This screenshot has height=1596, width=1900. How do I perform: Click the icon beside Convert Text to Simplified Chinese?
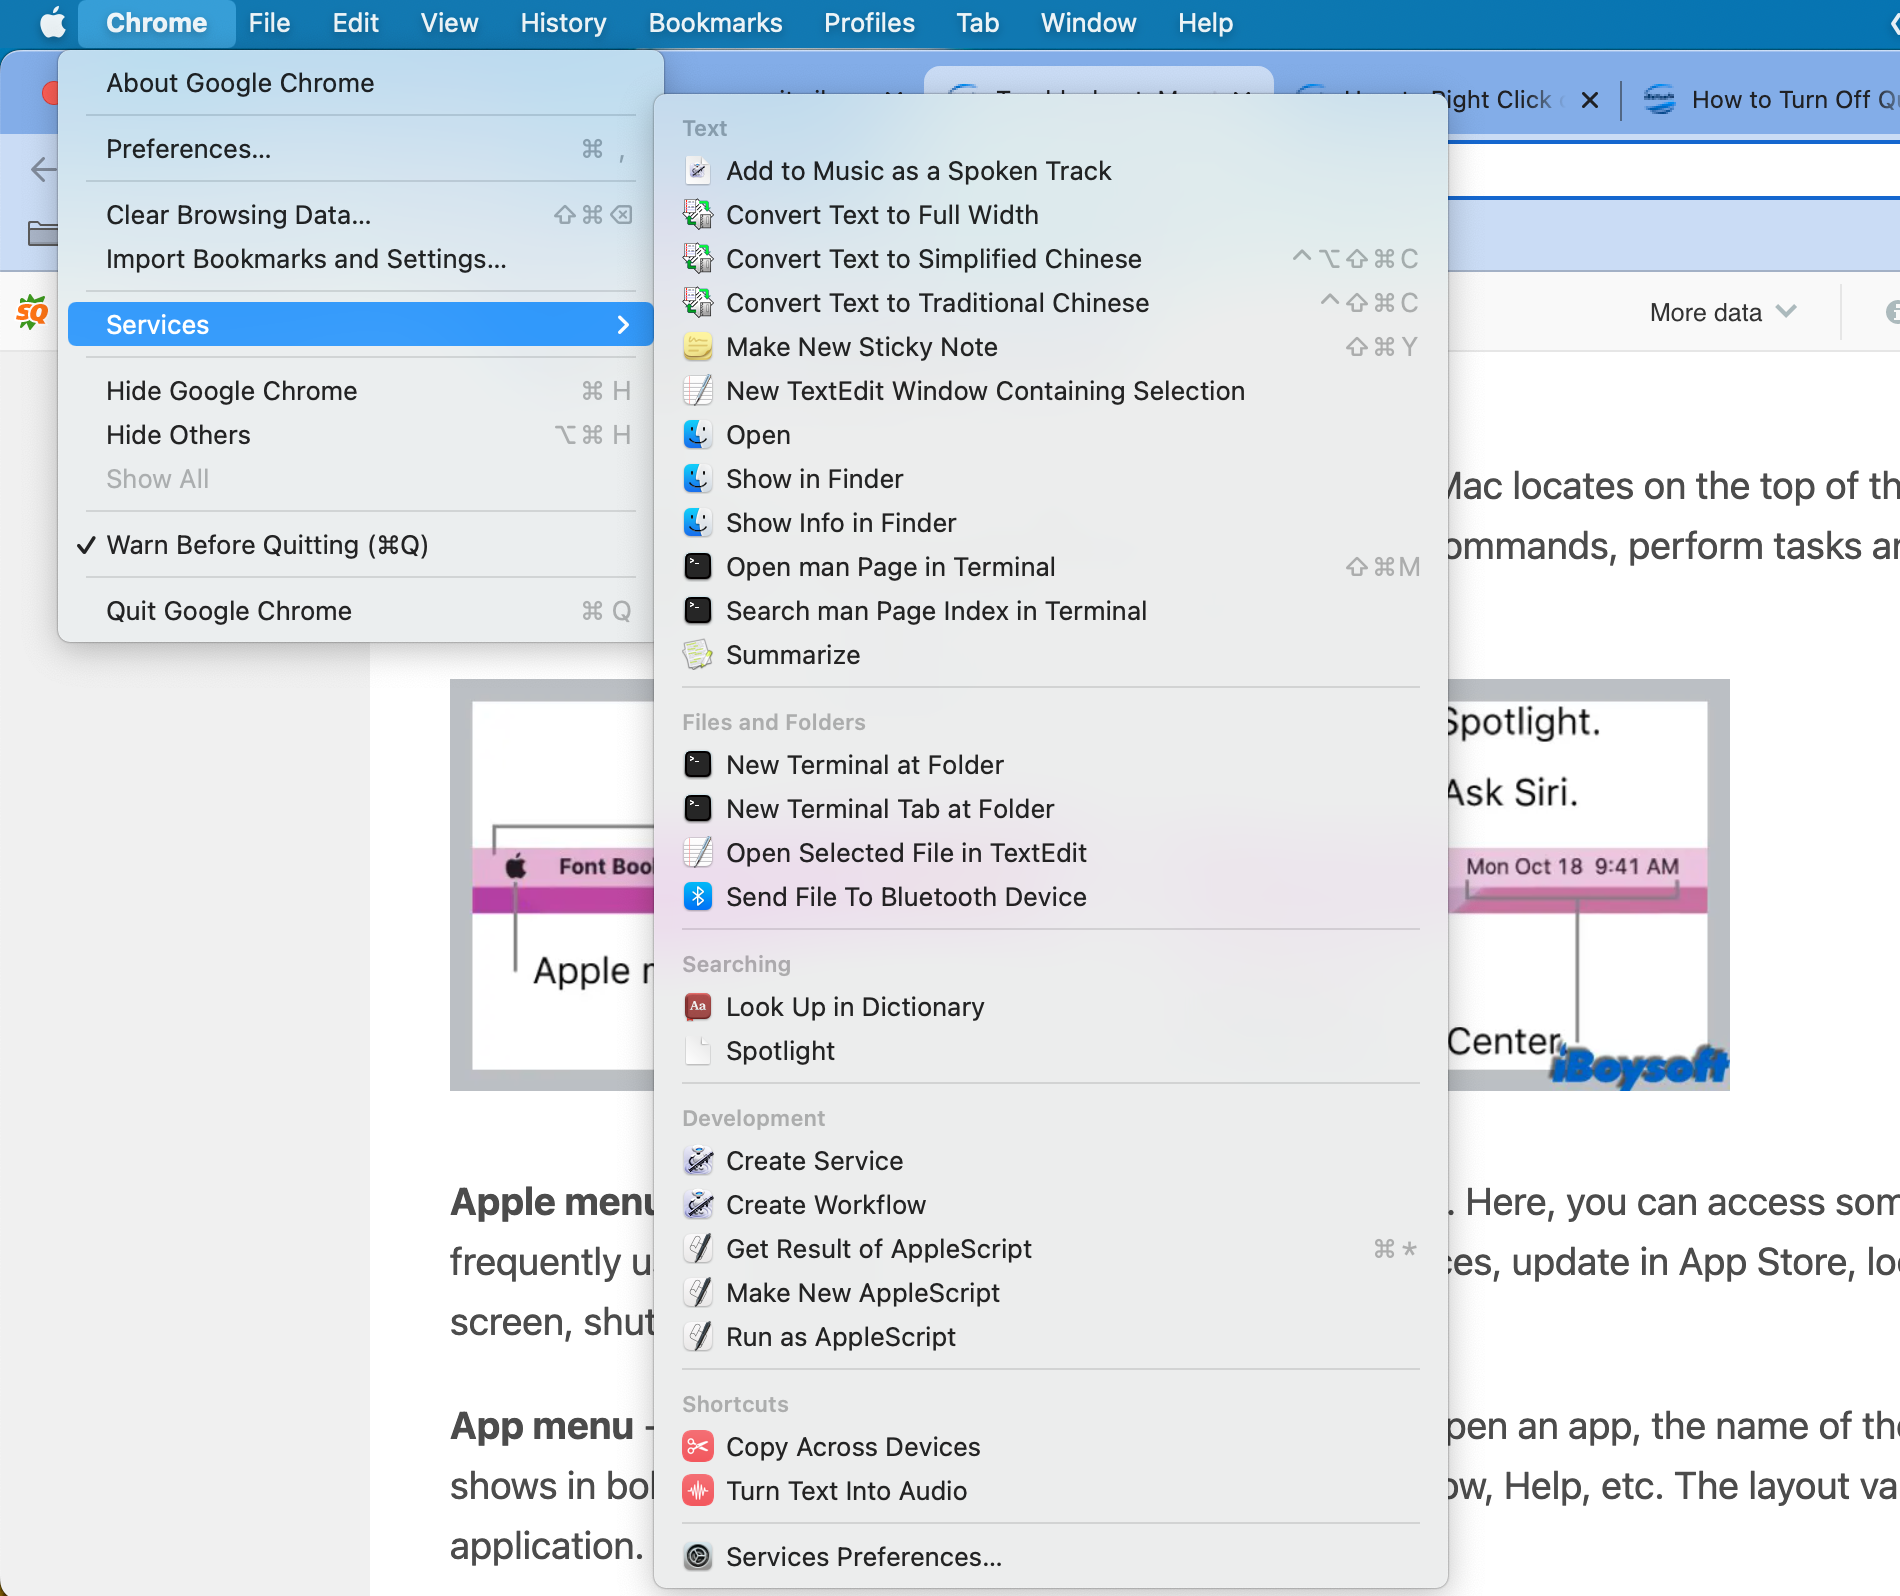(x=697, y=259)
